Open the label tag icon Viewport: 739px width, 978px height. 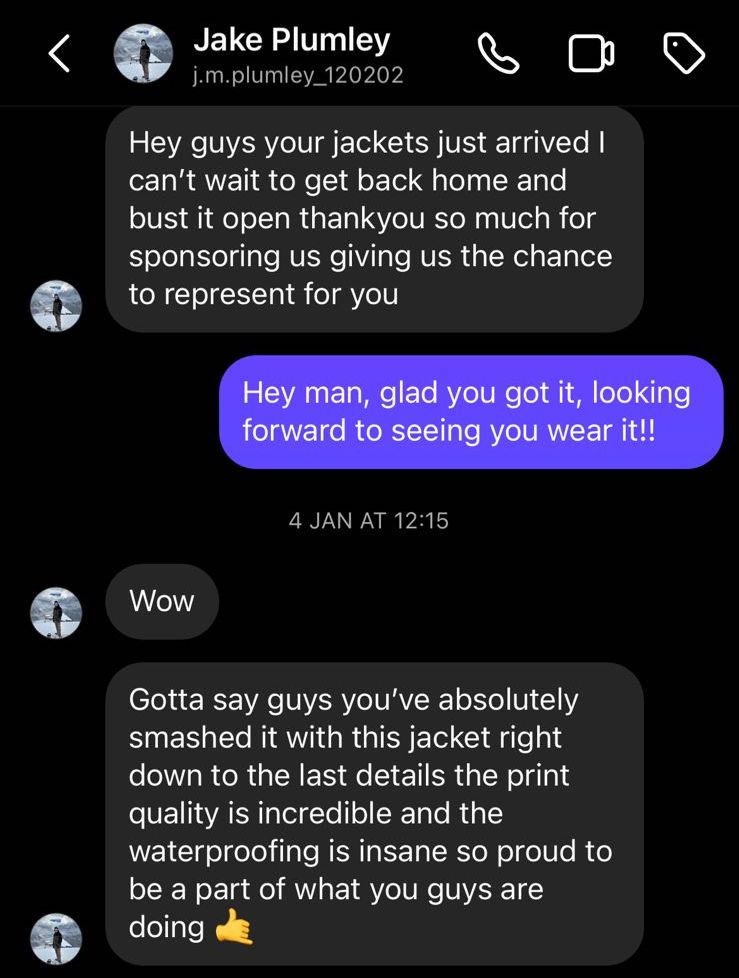pos(685,55)
